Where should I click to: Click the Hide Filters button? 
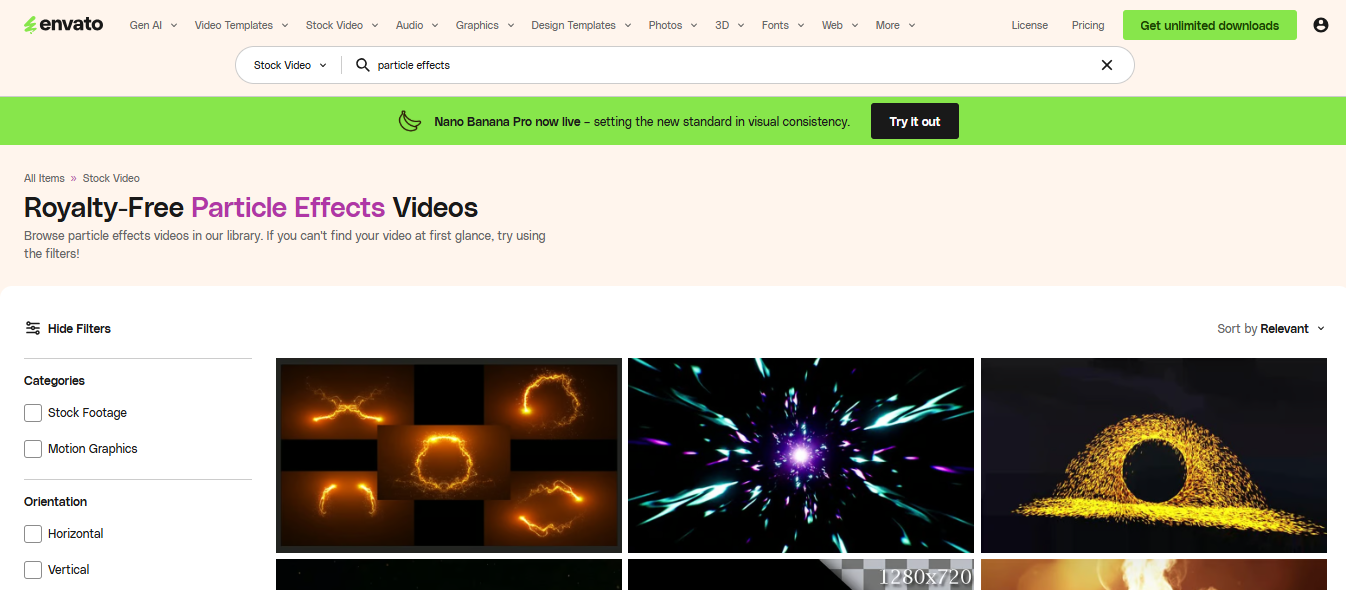pos(68,328)
